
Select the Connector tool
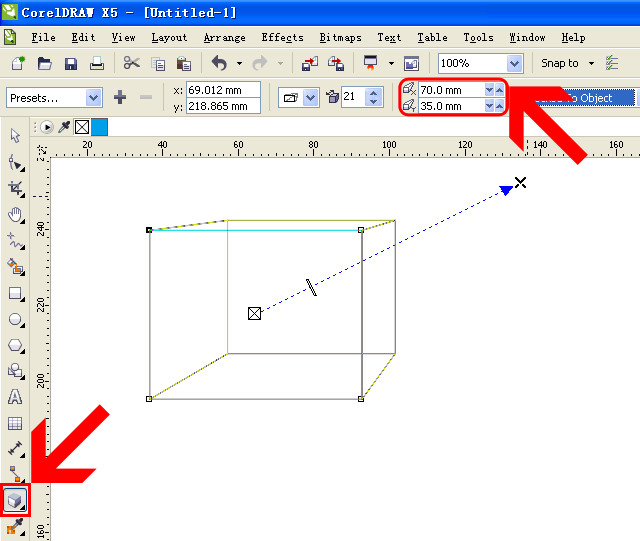click(x=16, y=474)
